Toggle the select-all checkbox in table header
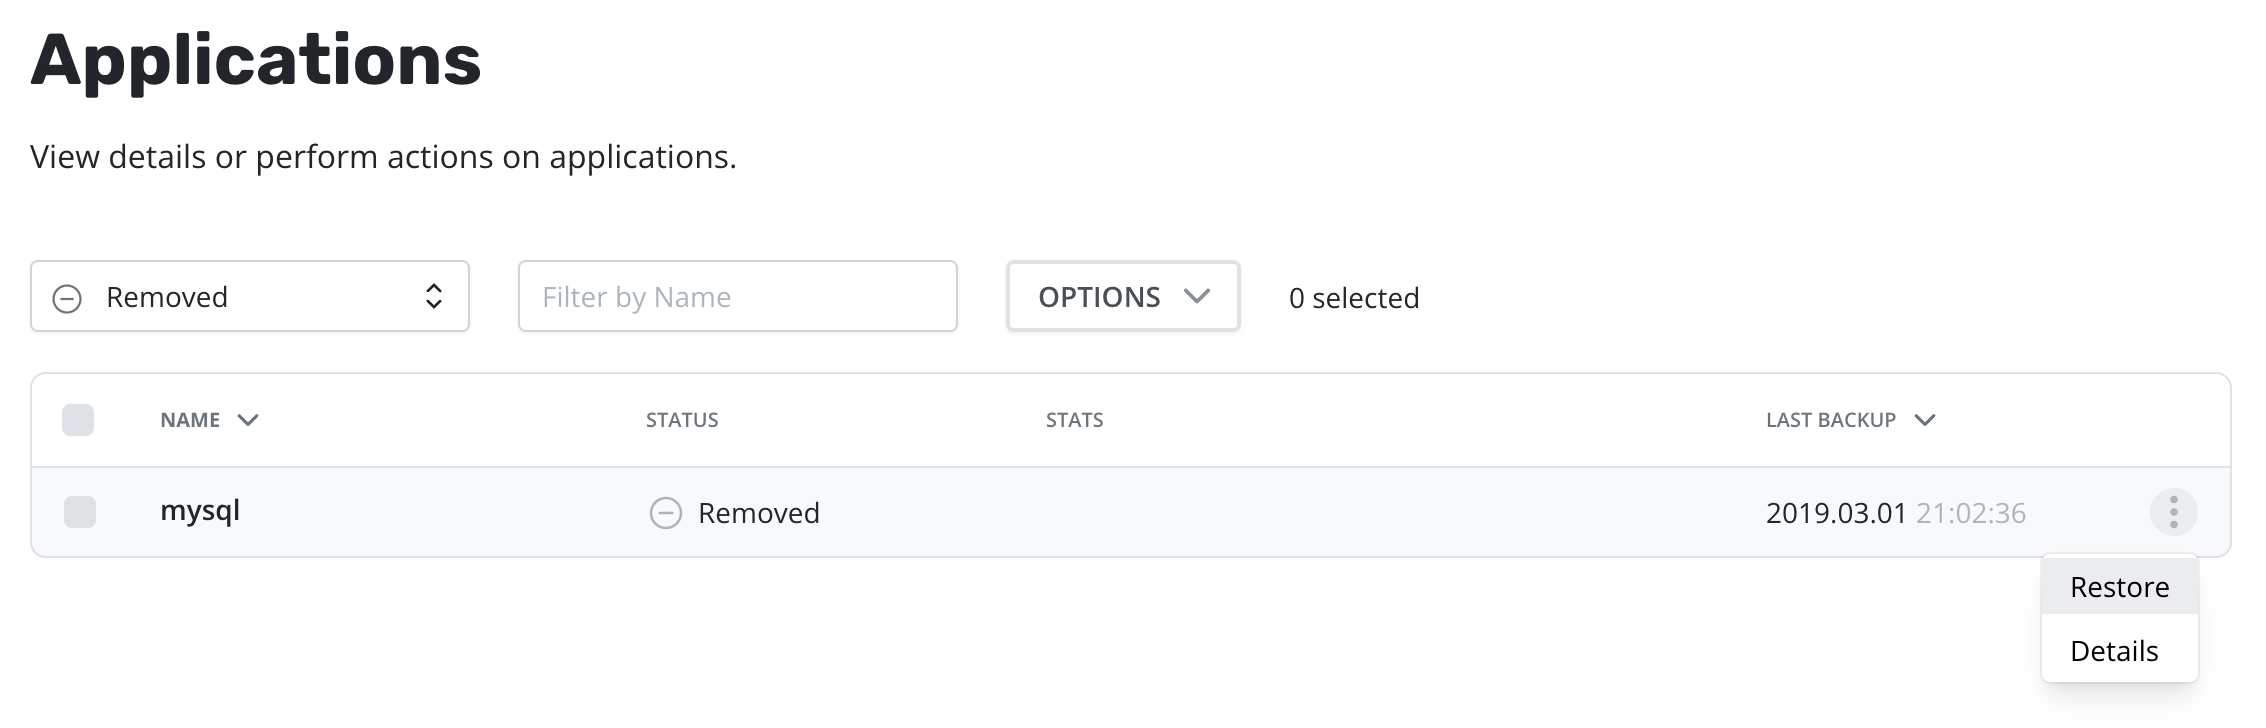2266x728 pixels. 78,420
